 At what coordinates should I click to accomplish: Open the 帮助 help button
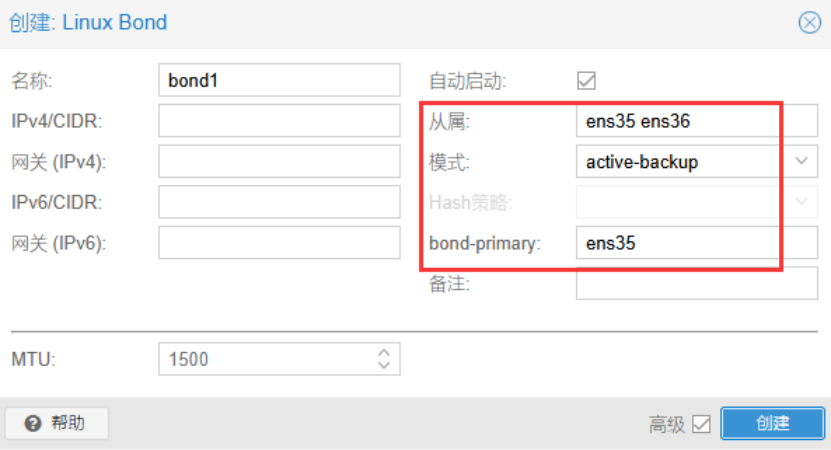[56, 424]
